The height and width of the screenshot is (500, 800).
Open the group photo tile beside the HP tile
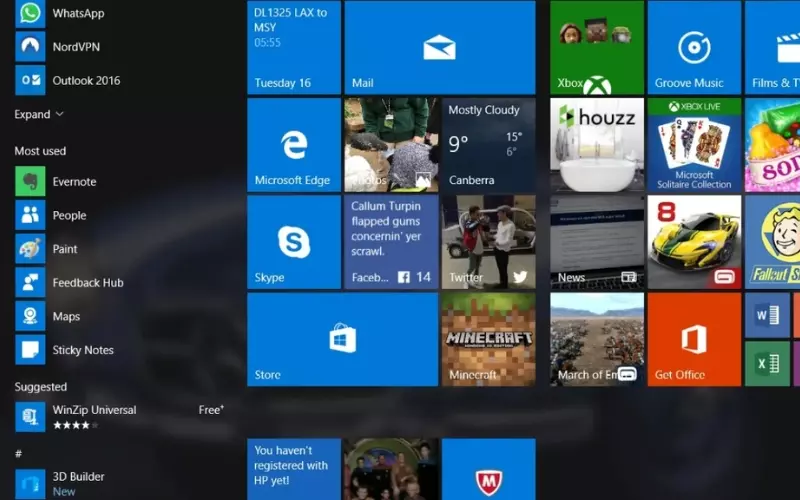coord(391,469)
